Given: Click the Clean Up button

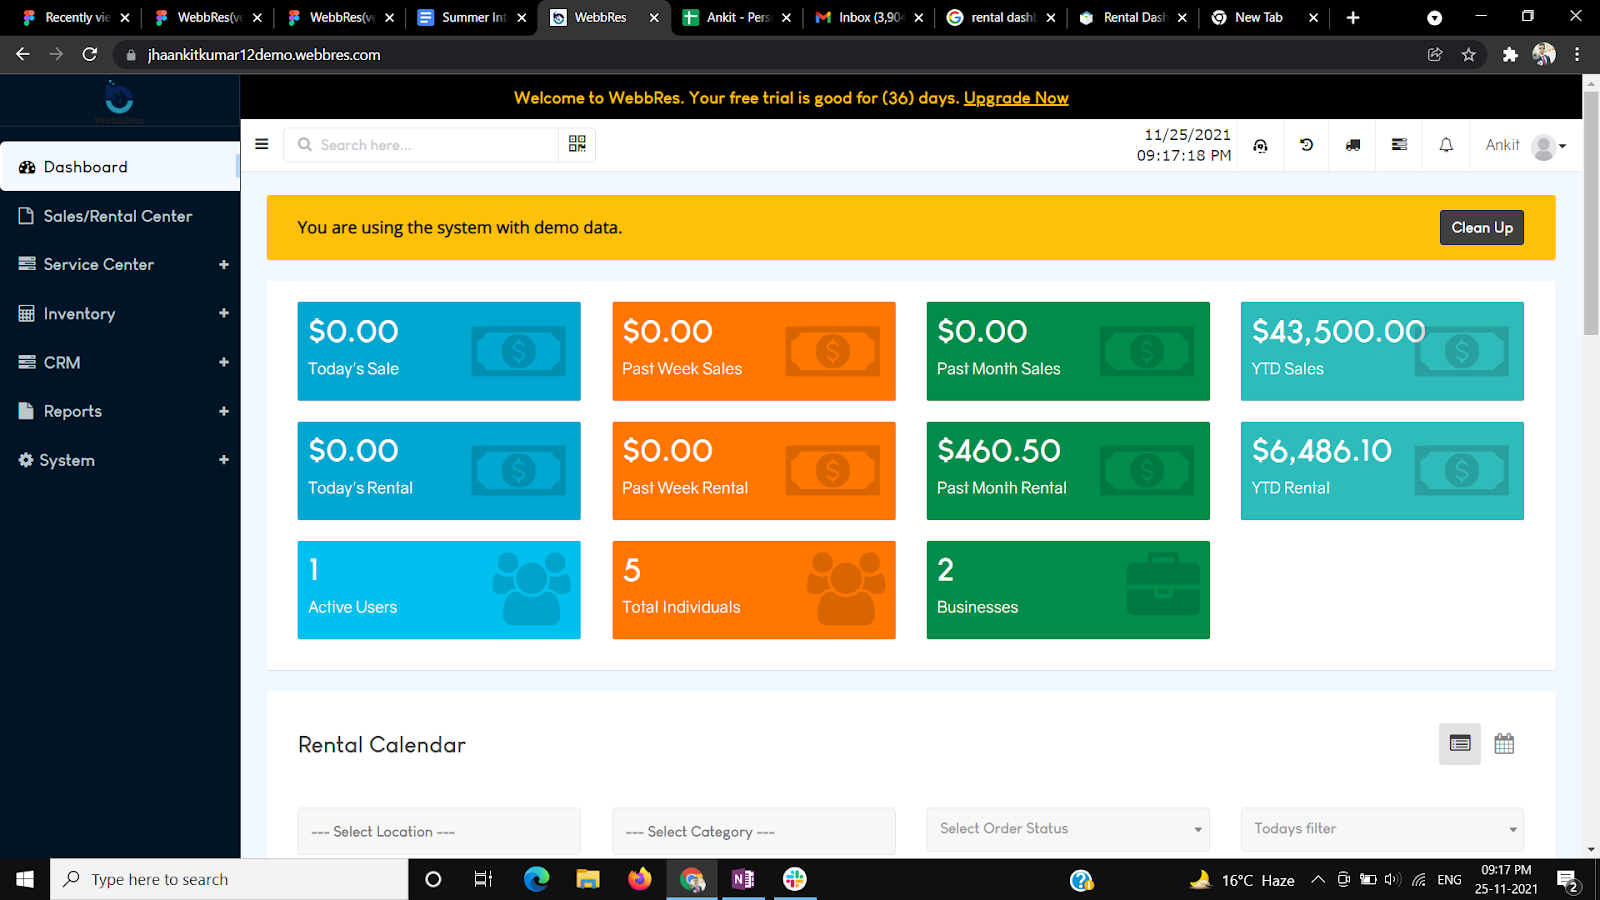Looking at the screenshot, I should [x=1482, y=227].
